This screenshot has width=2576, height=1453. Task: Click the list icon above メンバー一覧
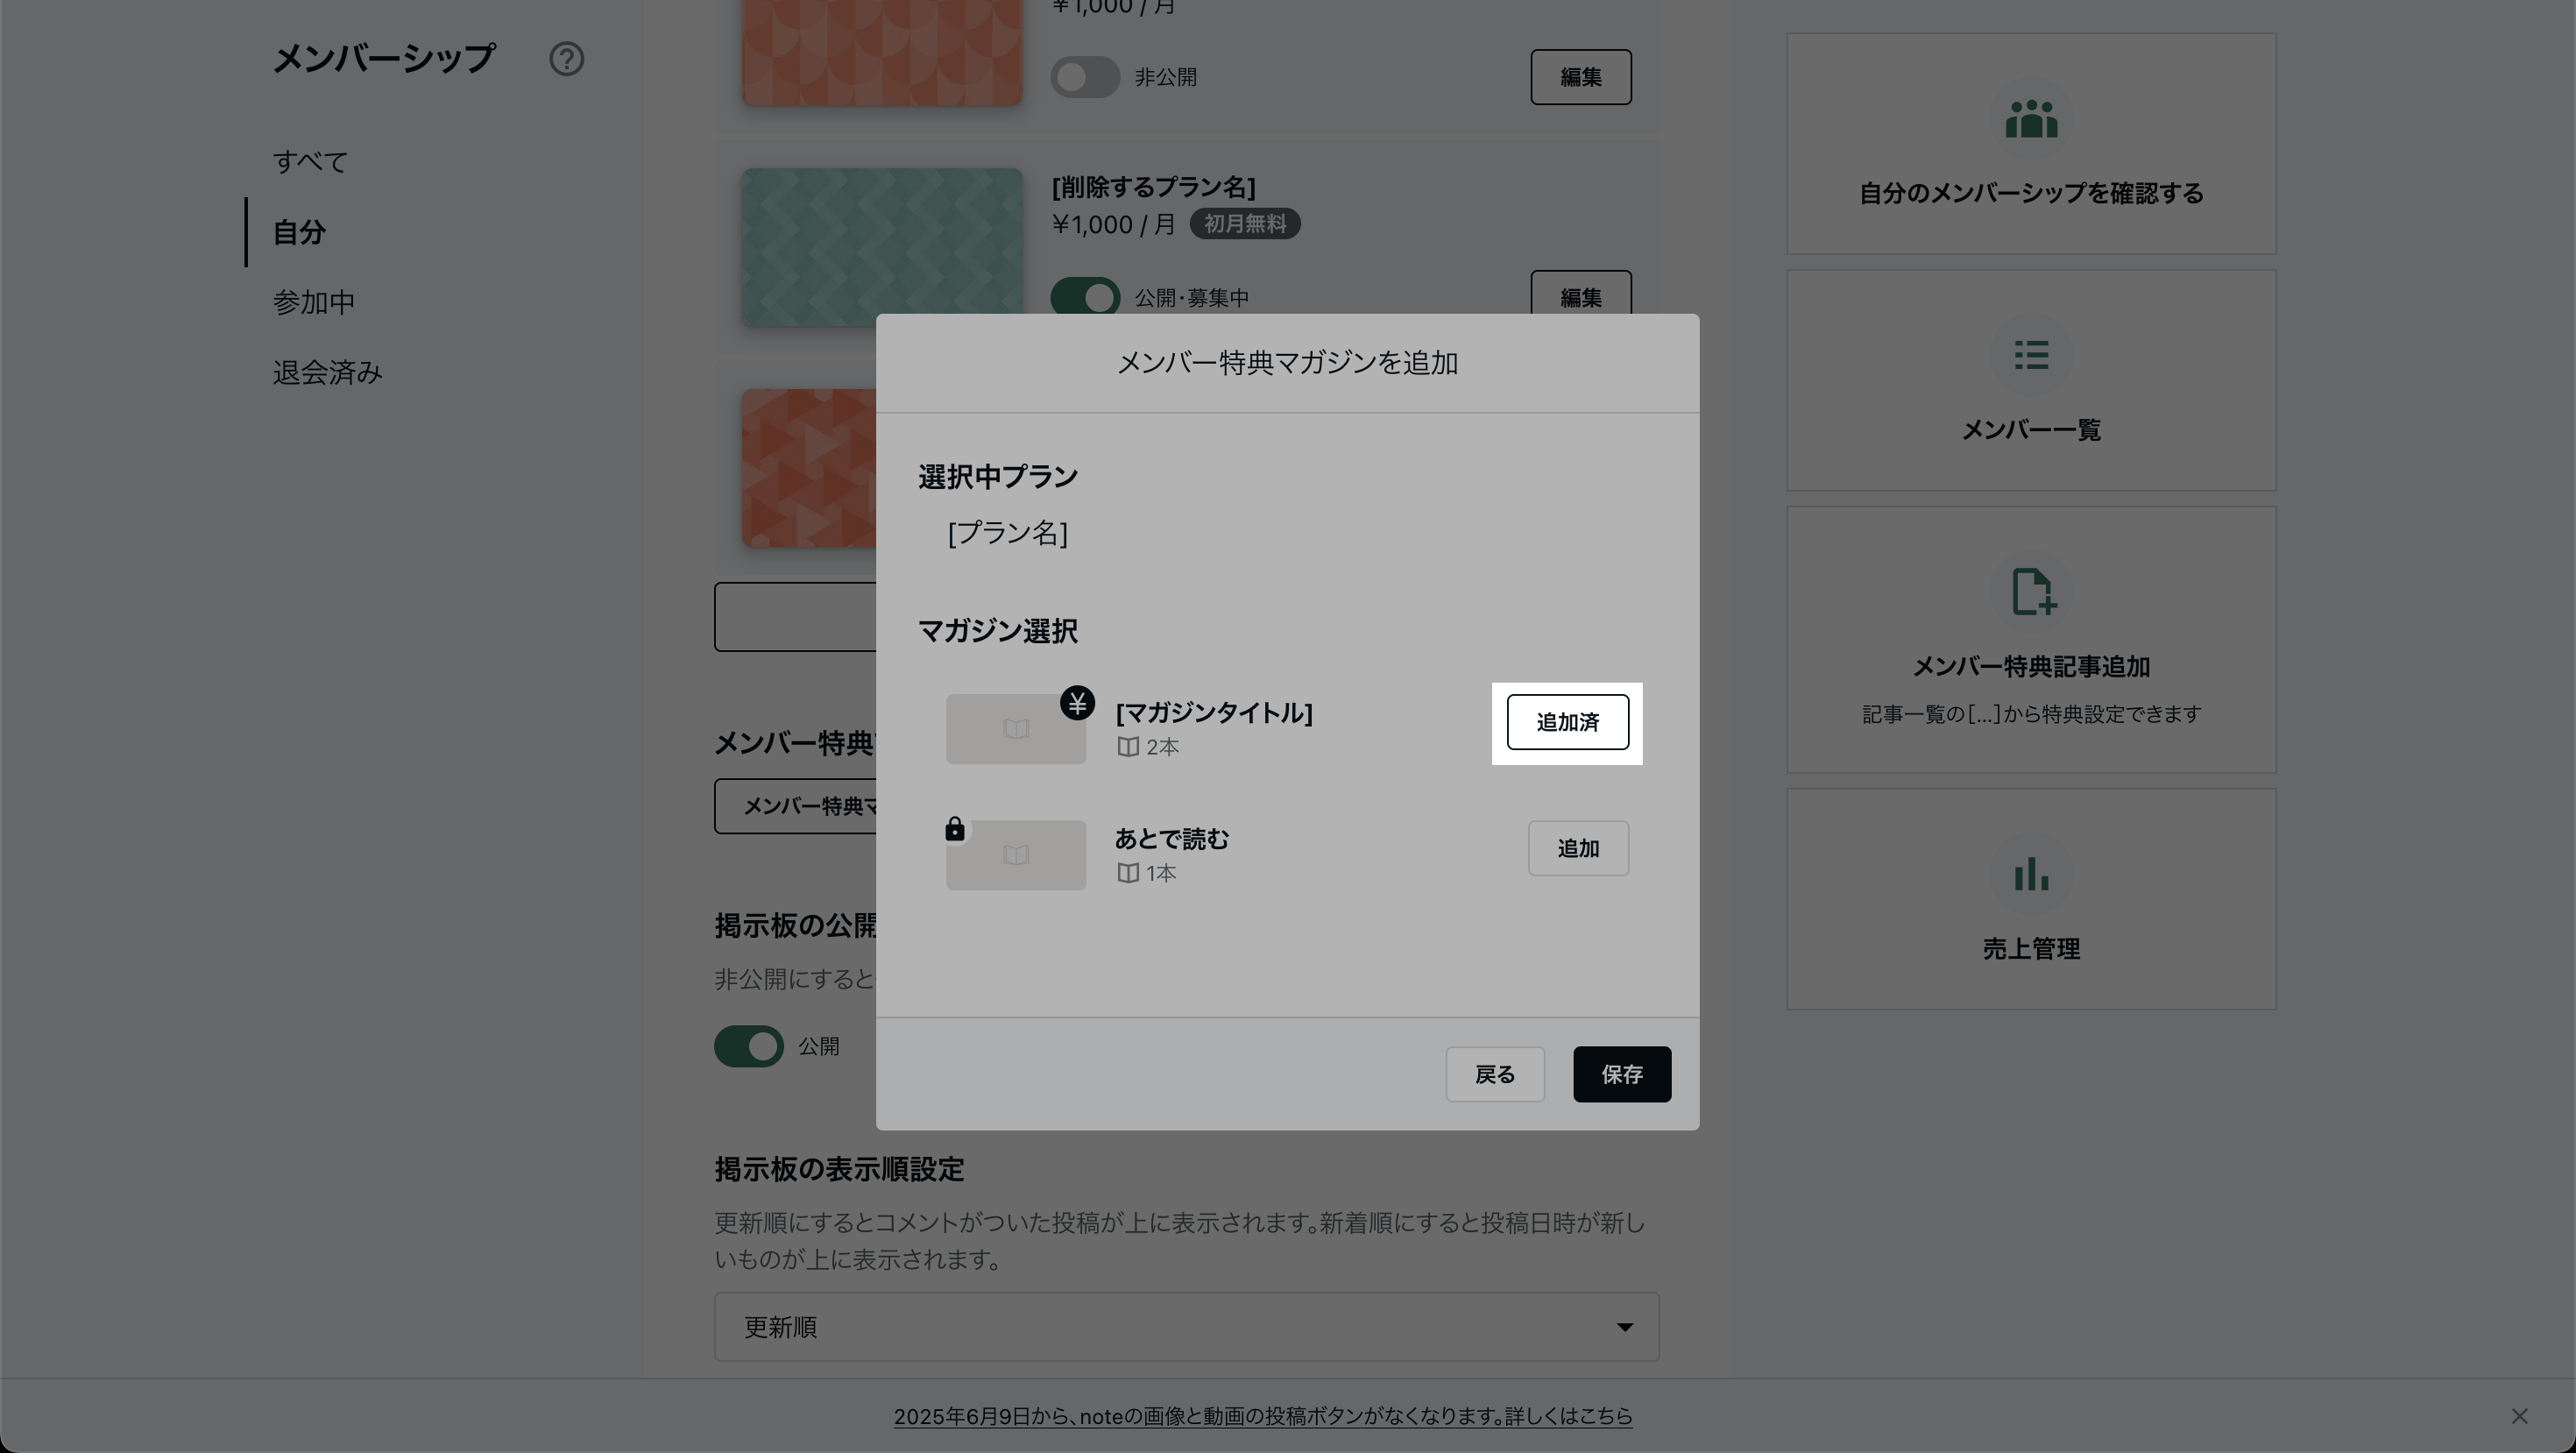(x=2031, y=355)
